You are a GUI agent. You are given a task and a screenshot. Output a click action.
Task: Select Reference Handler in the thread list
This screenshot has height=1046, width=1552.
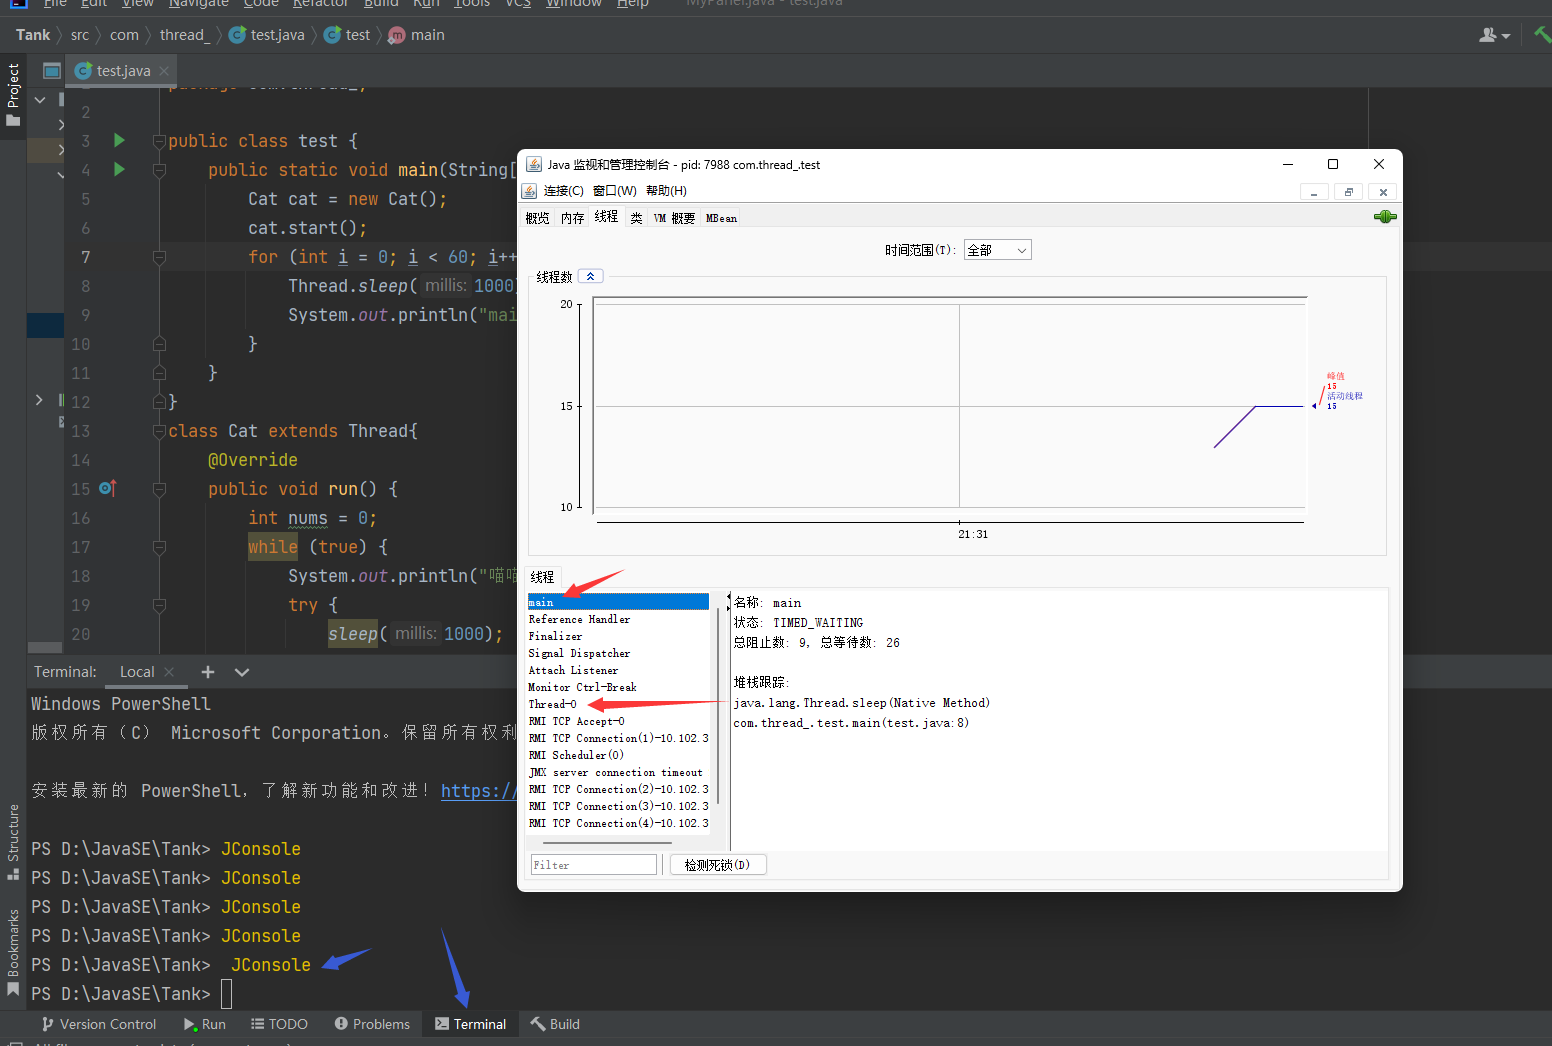618,619
